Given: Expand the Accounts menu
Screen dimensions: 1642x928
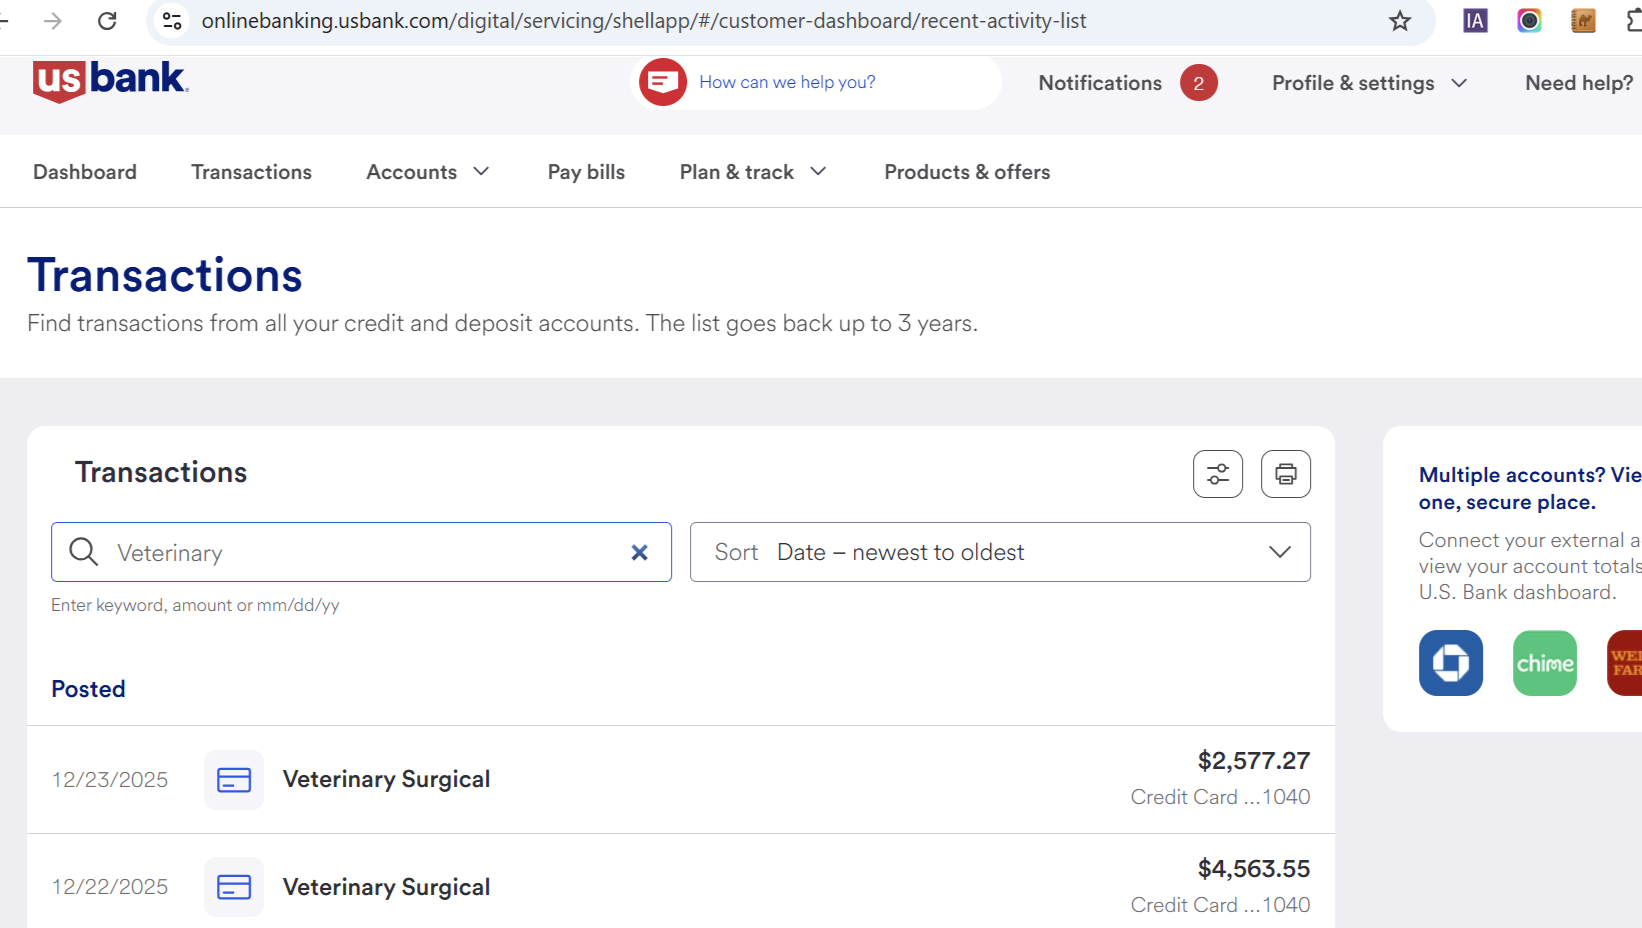Looking at the screenshot, I should click(x=428, y=172).
